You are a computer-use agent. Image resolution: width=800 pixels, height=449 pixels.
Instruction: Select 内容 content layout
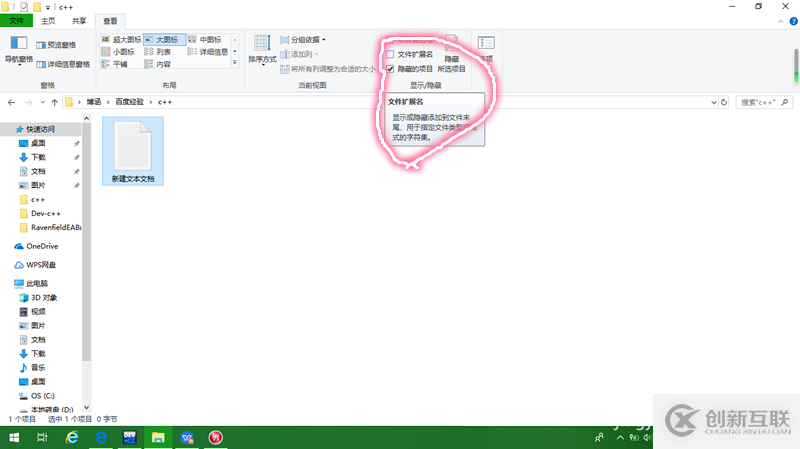click(x=158, y=64)
